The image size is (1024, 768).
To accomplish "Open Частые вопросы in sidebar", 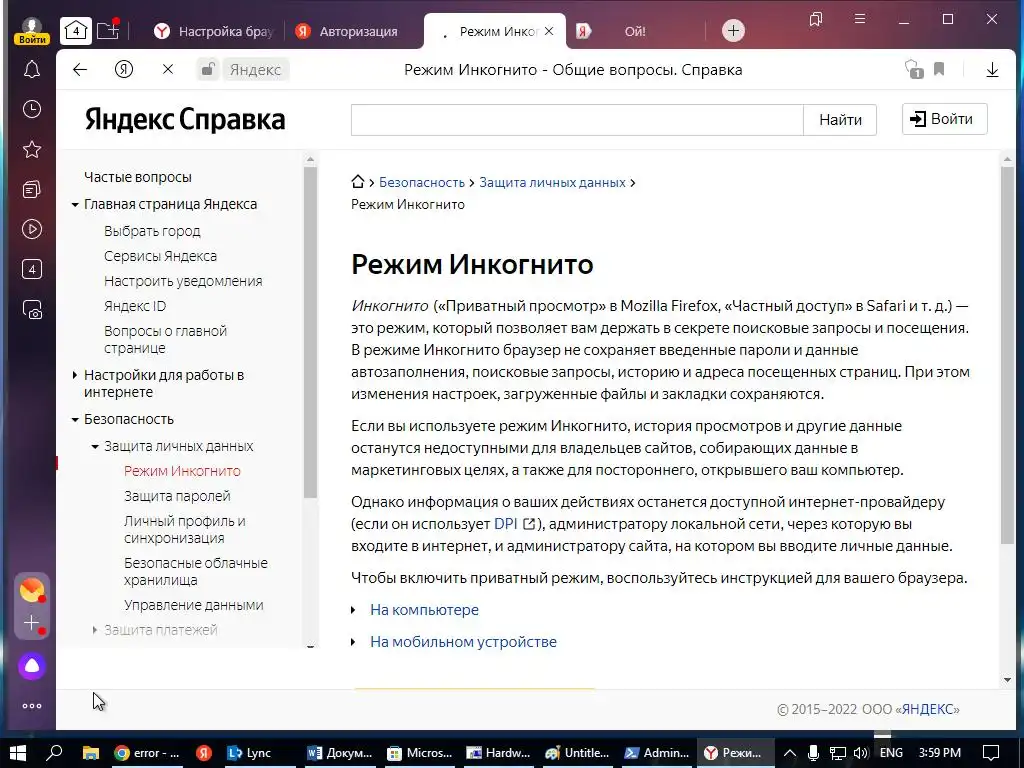I will pyautogui.click(x=138, y=177).
